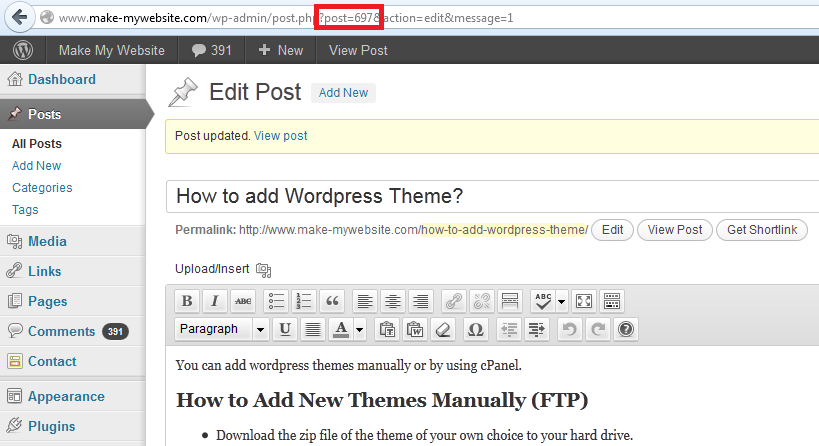Toggle bold formatting in the editor

point(187,301)
